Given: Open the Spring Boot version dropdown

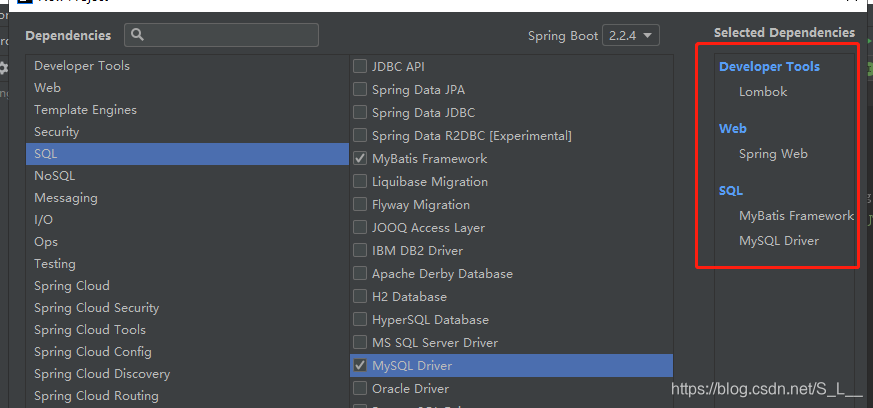Looking at the screenshot, I should [x=631, y=36].
